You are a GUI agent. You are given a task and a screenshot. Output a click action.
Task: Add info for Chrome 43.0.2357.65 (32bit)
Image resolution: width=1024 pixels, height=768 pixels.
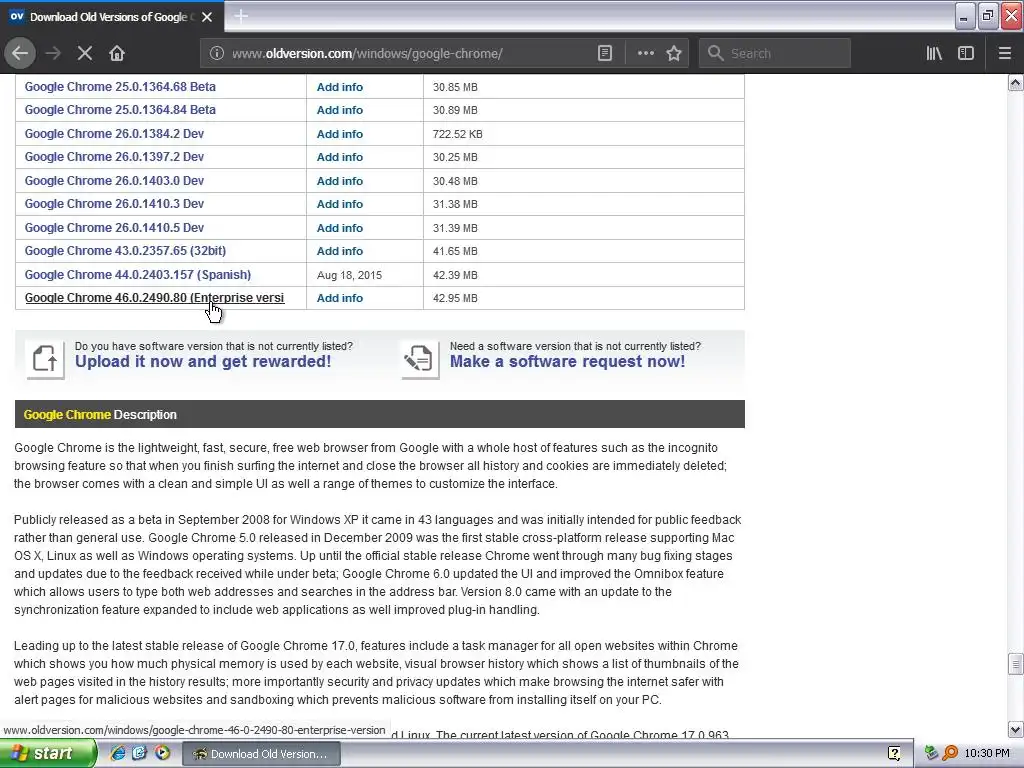pos(340,251)
